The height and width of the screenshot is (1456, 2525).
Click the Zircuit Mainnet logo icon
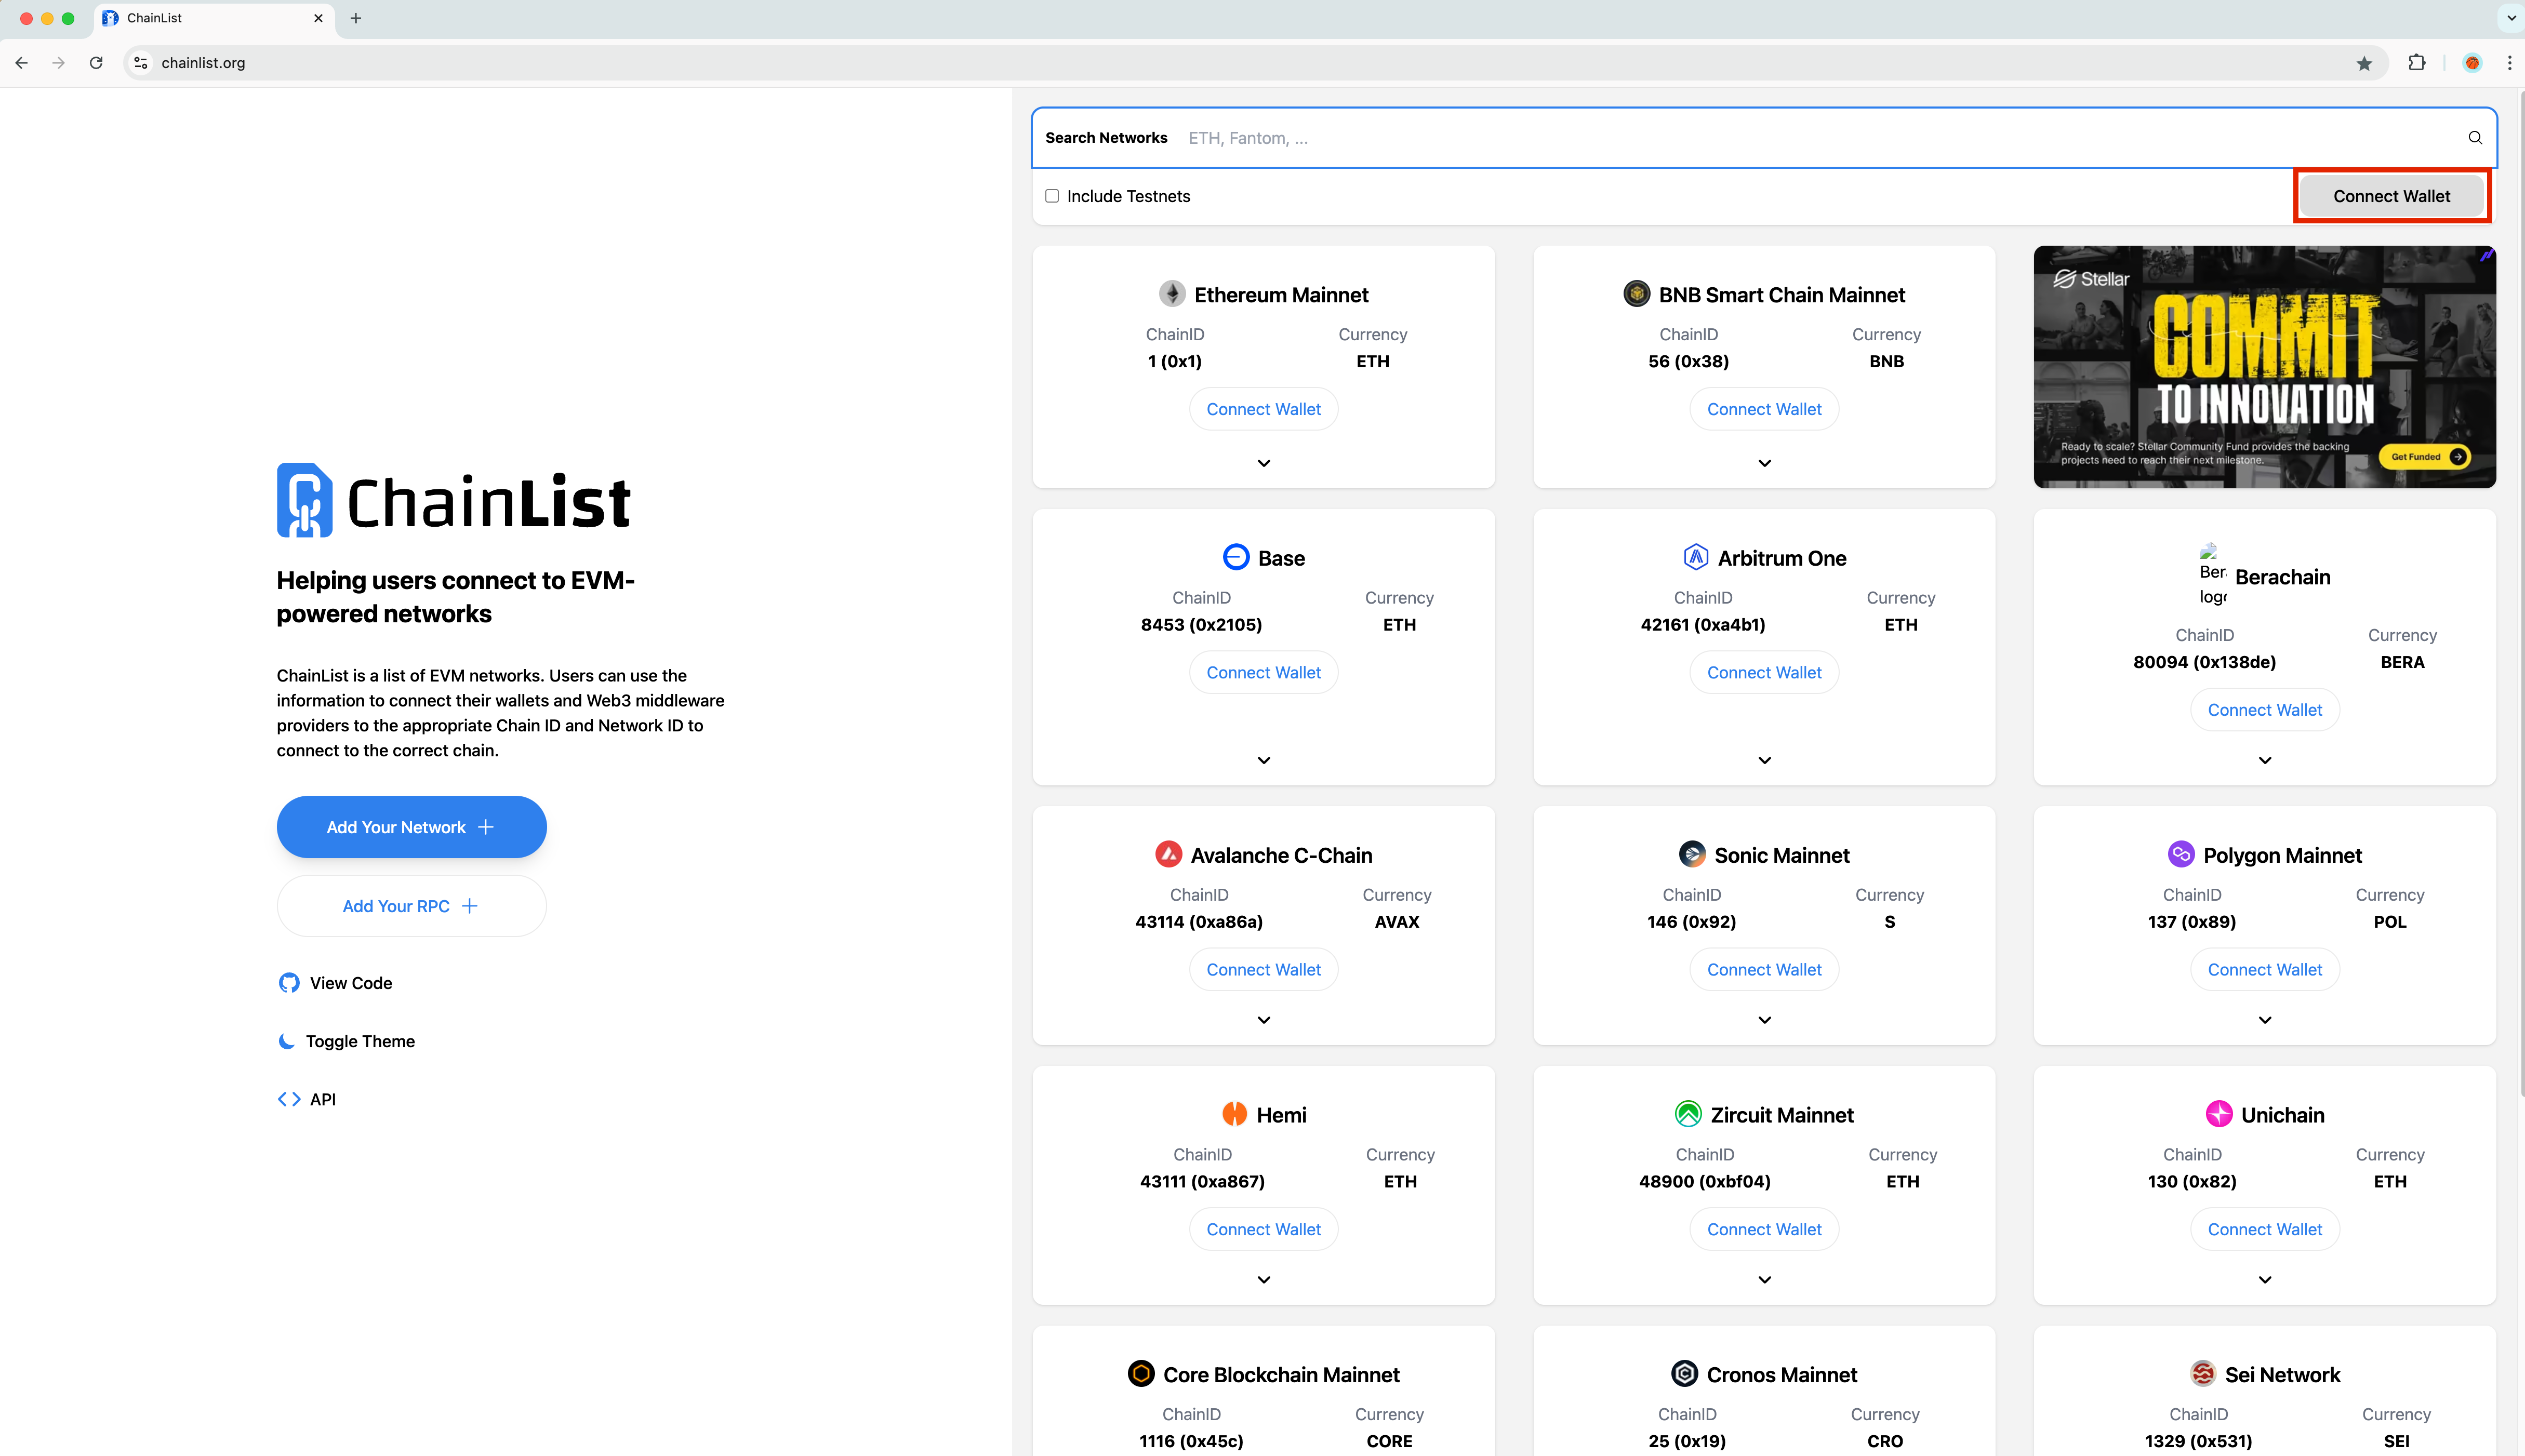(x=1688, y=1114)
